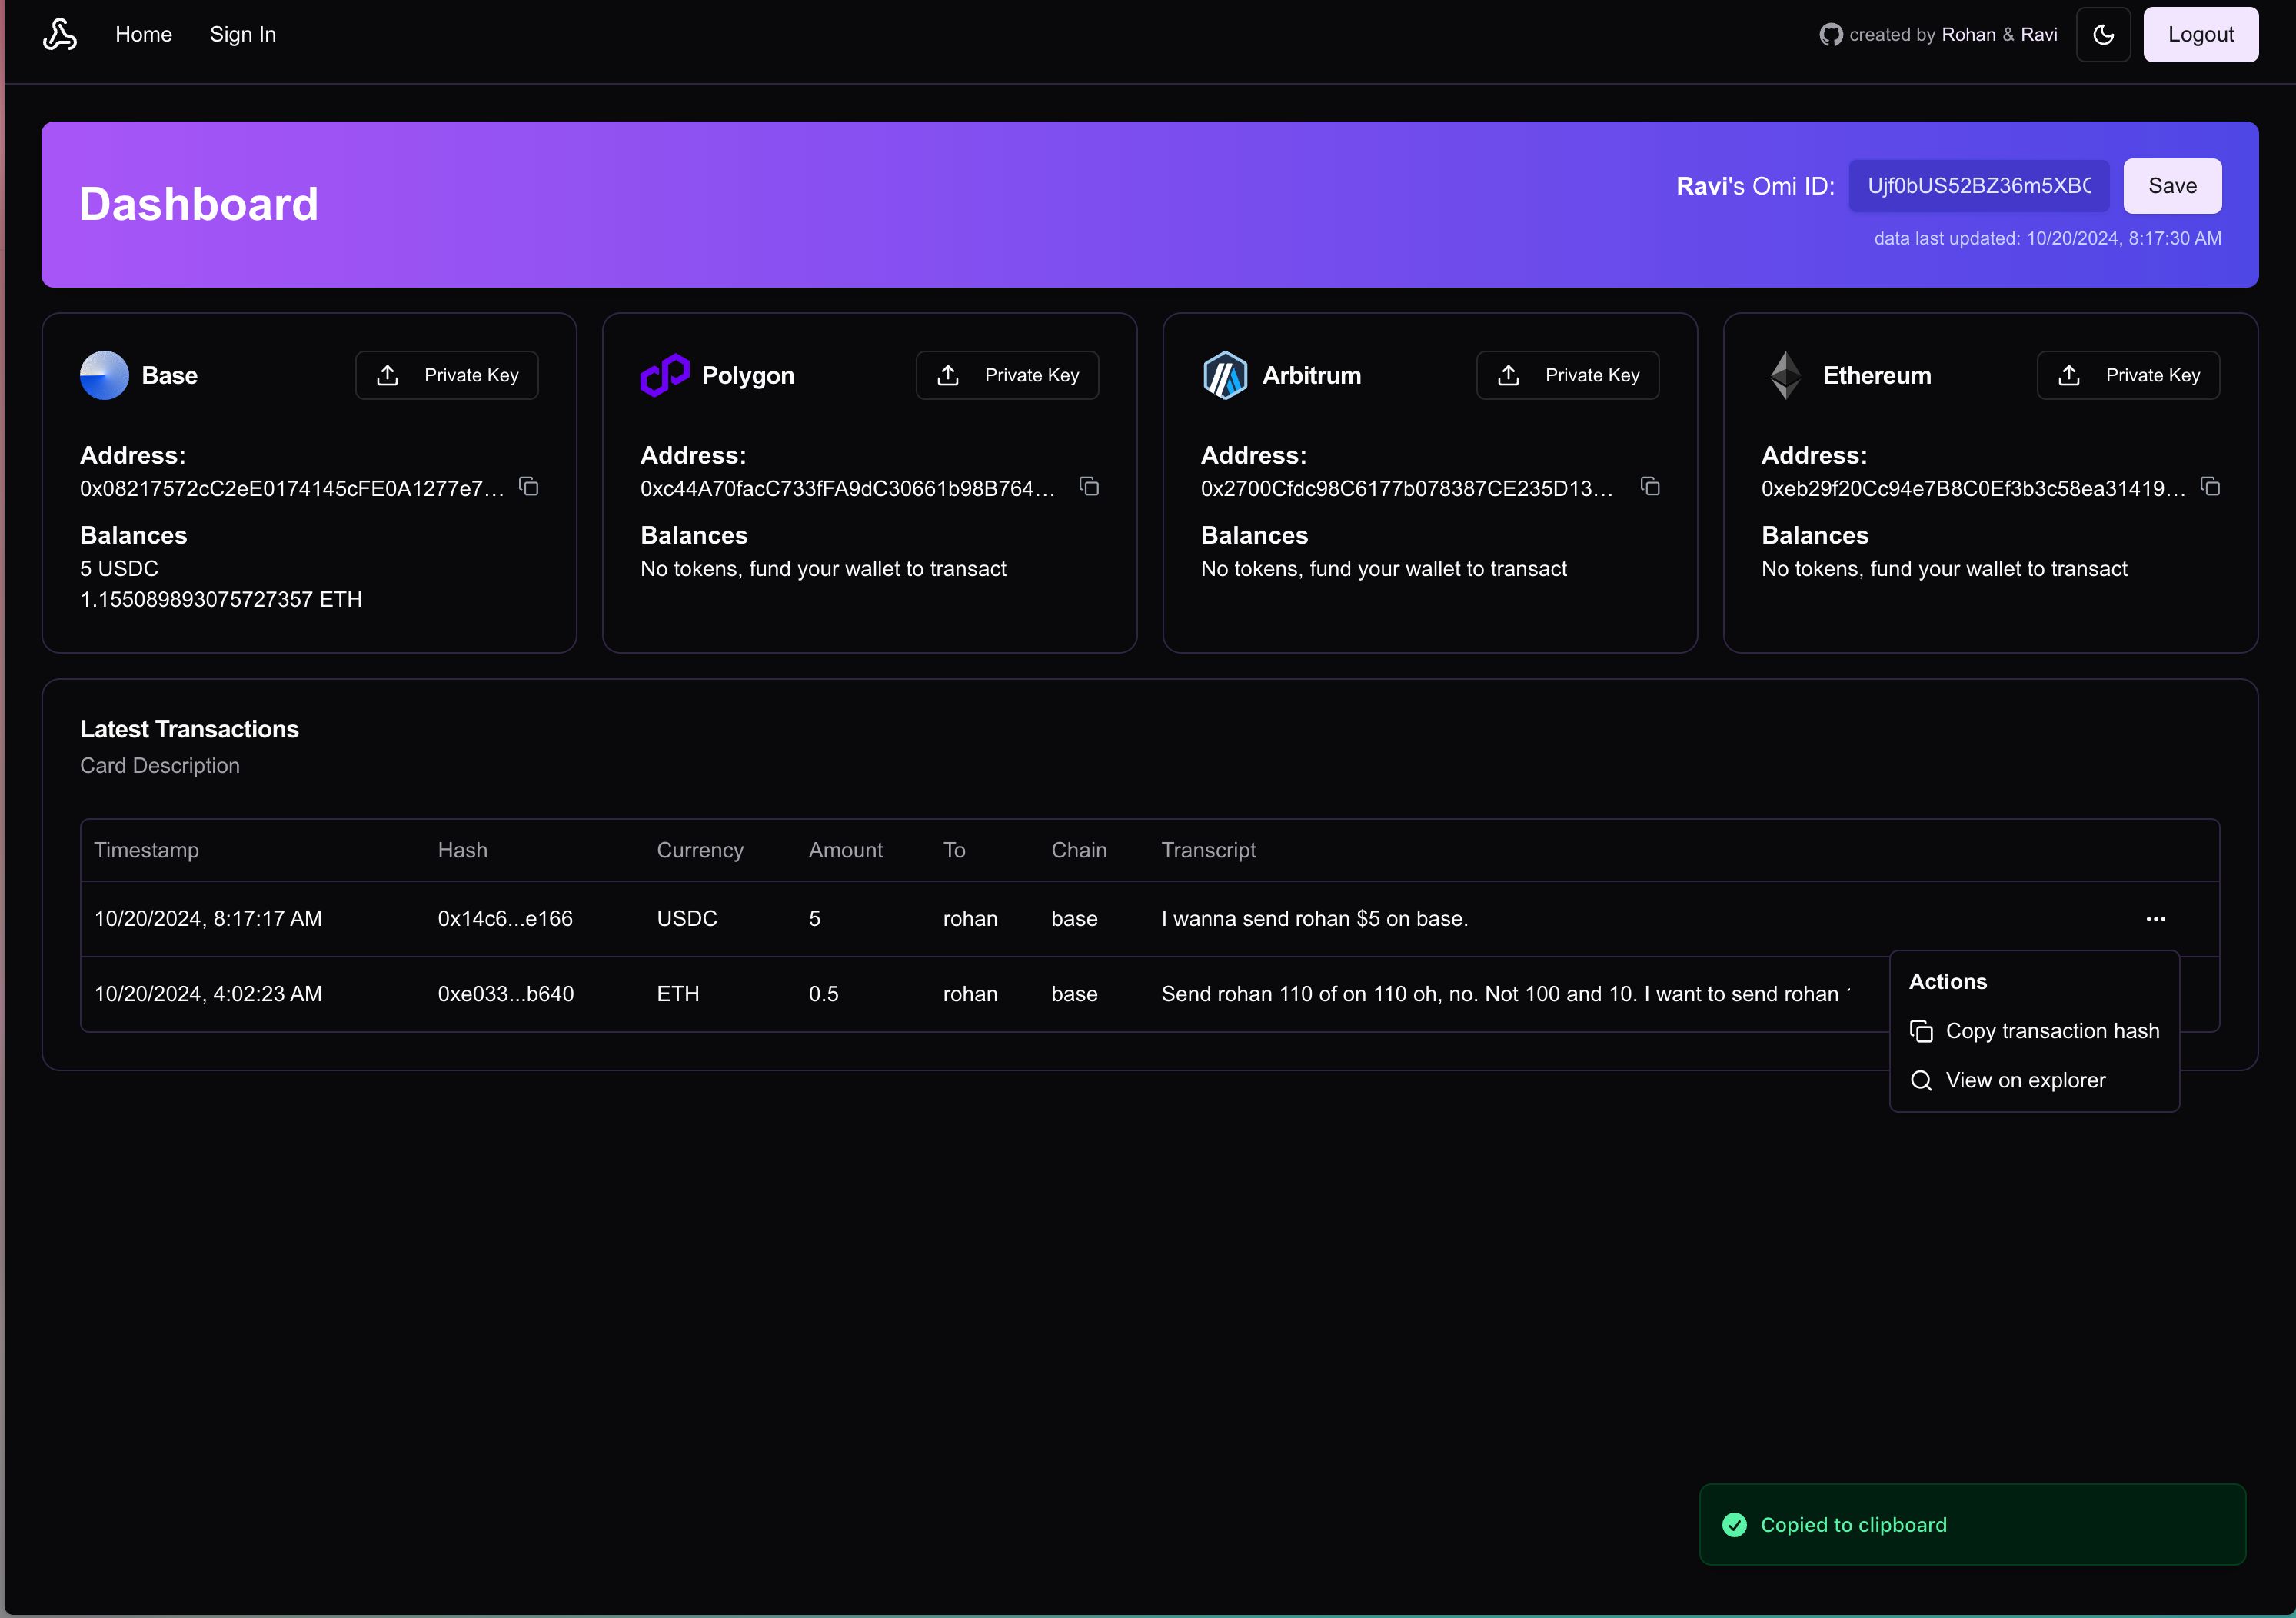The height and width of the screenshot is (1618, 2296).
Task: Click the Polygon address 0xc44A70facC733...
Action: click(848, 489)
